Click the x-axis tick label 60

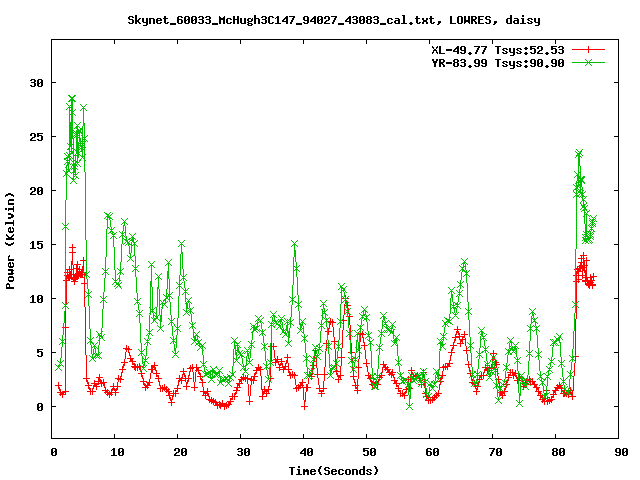432,452
